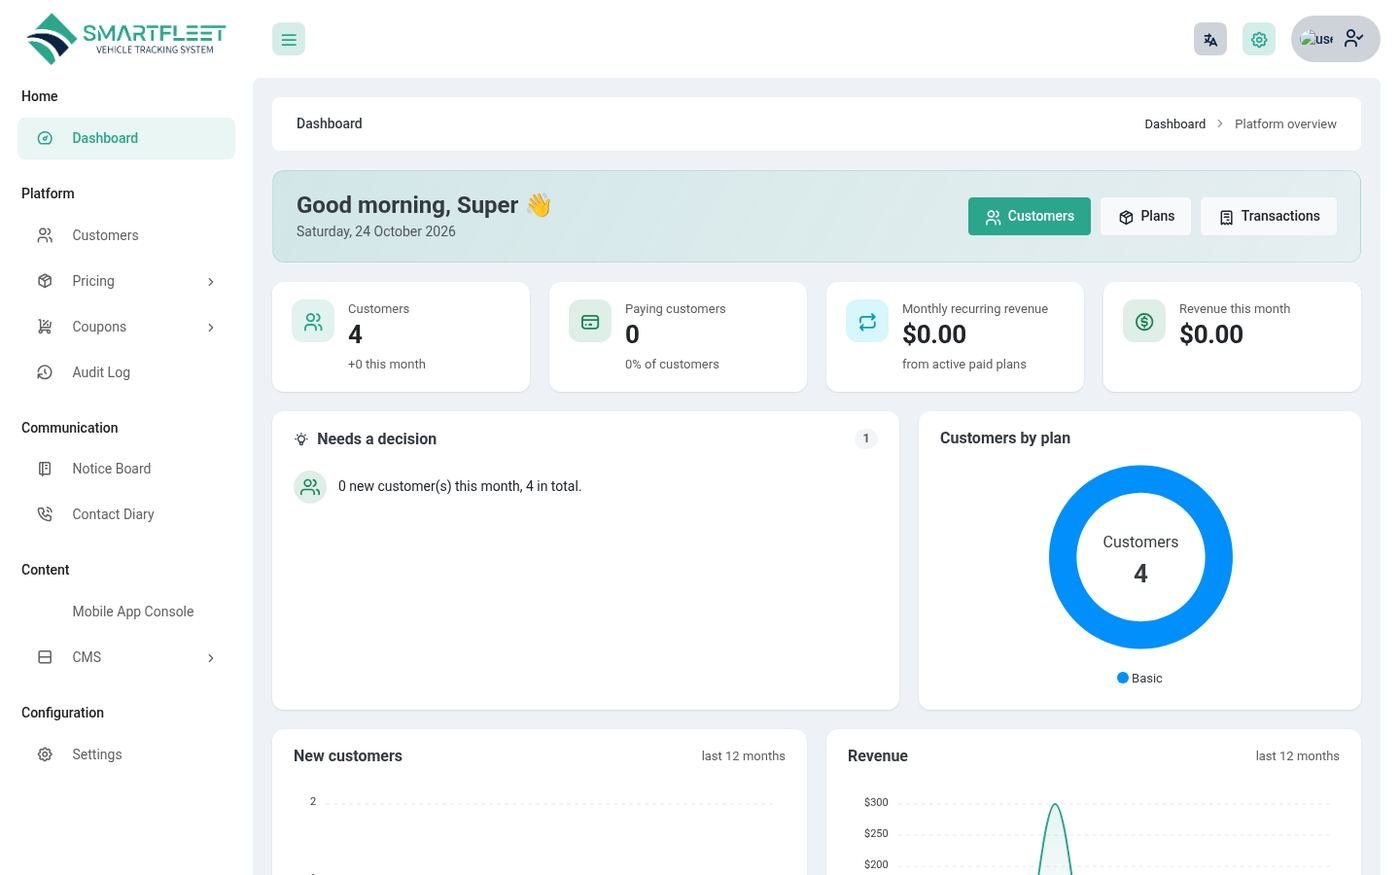Image resolution: width=1400 pixels, height=875 pixels.
Task: Click the CMS layout icon in sidebar
Action: click(x=45, y=657)
